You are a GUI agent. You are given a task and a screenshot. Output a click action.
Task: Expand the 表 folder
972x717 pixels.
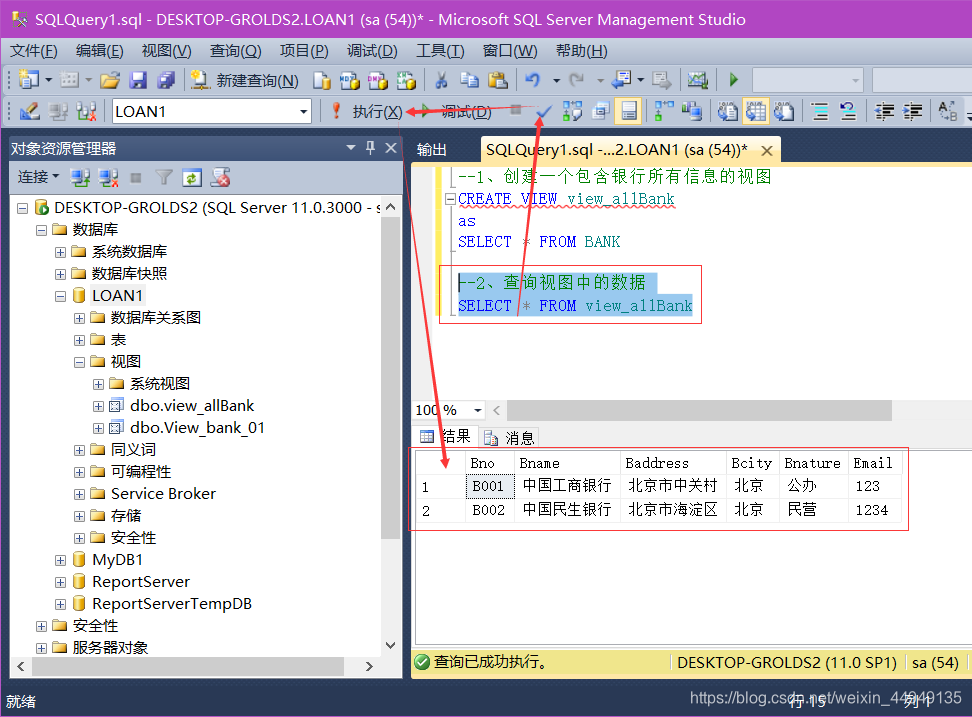click(x=79, y=340)
